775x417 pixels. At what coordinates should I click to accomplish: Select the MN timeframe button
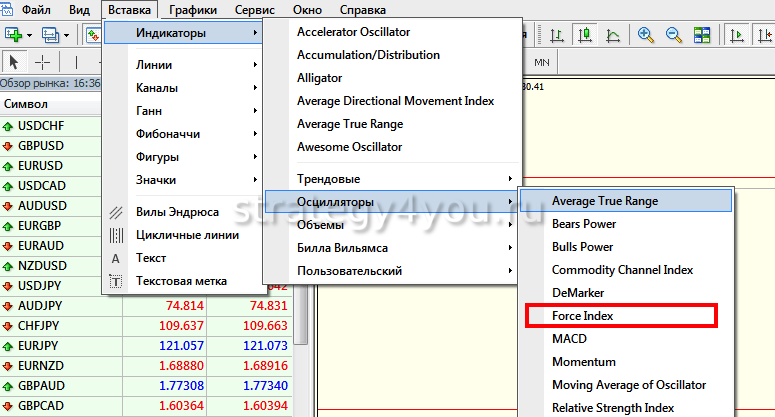tap(543, 62)
